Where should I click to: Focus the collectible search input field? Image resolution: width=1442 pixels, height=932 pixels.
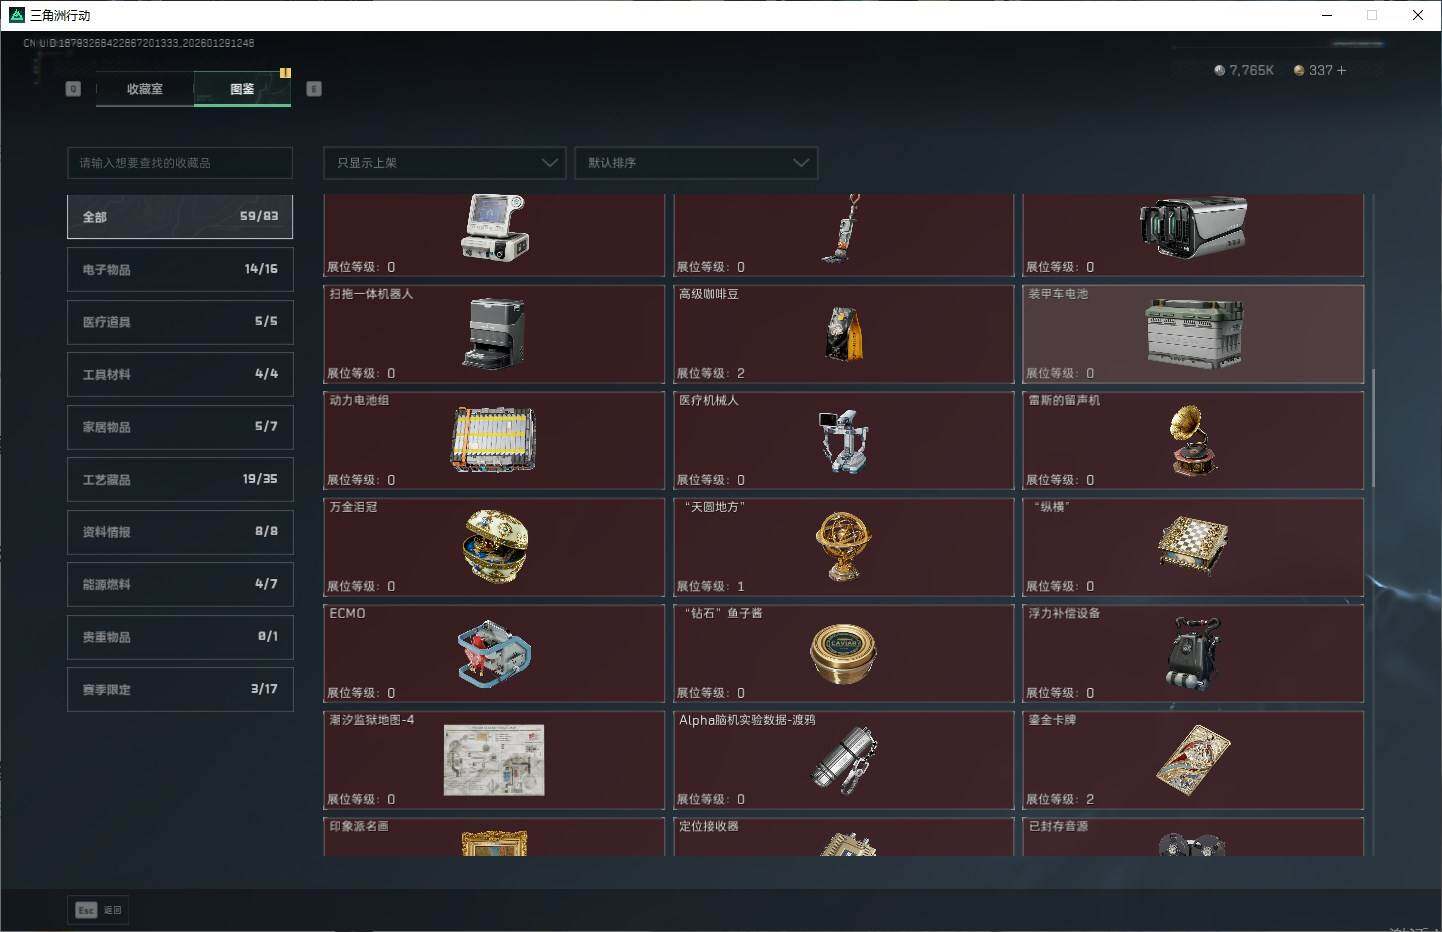click(180, 163)
